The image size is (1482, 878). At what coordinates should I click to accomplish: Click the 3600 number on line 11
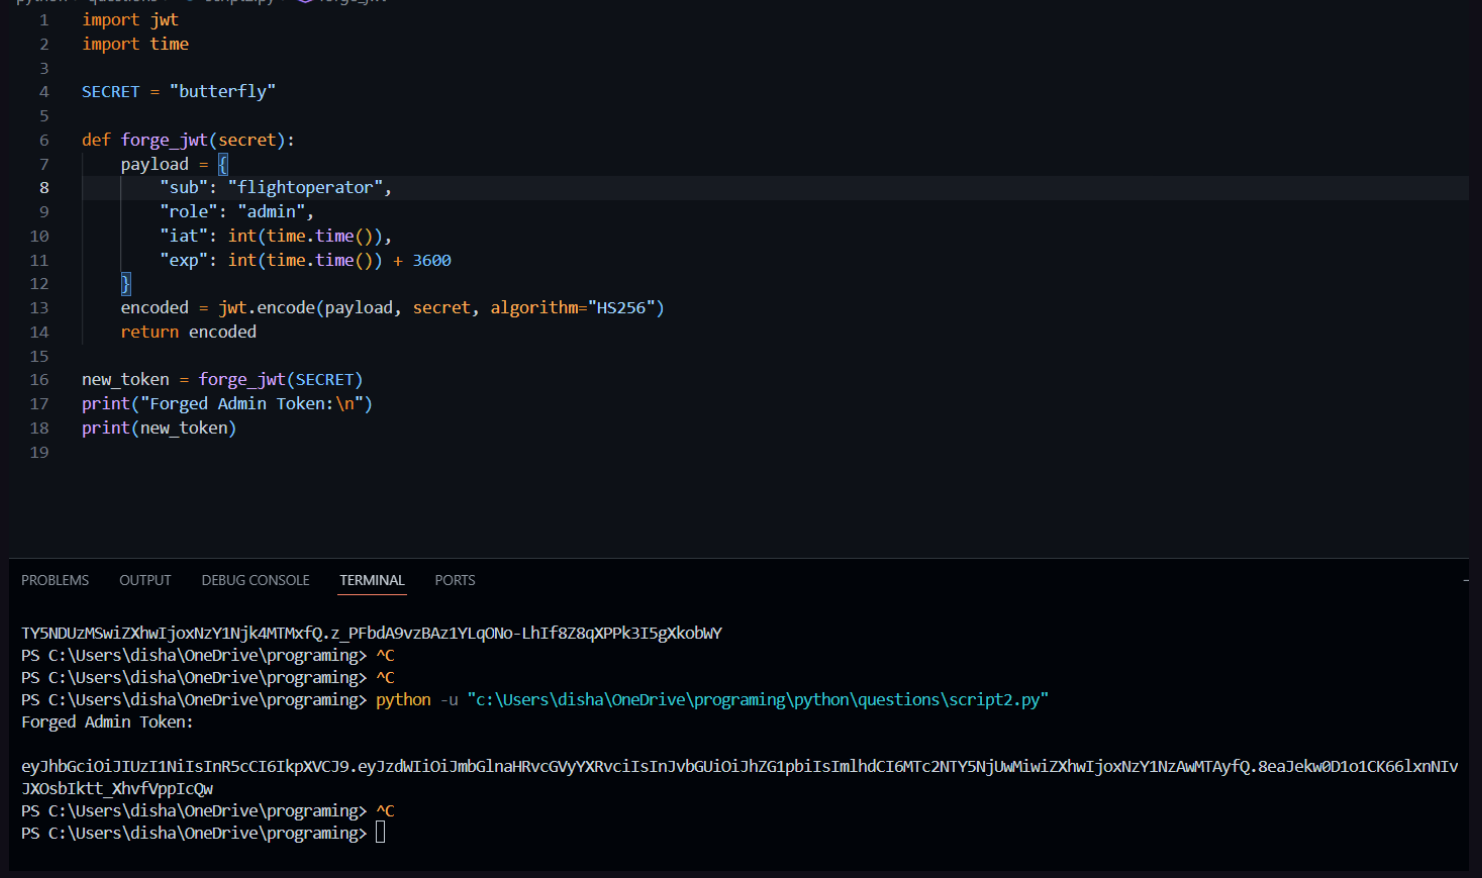tap(432, 260)
